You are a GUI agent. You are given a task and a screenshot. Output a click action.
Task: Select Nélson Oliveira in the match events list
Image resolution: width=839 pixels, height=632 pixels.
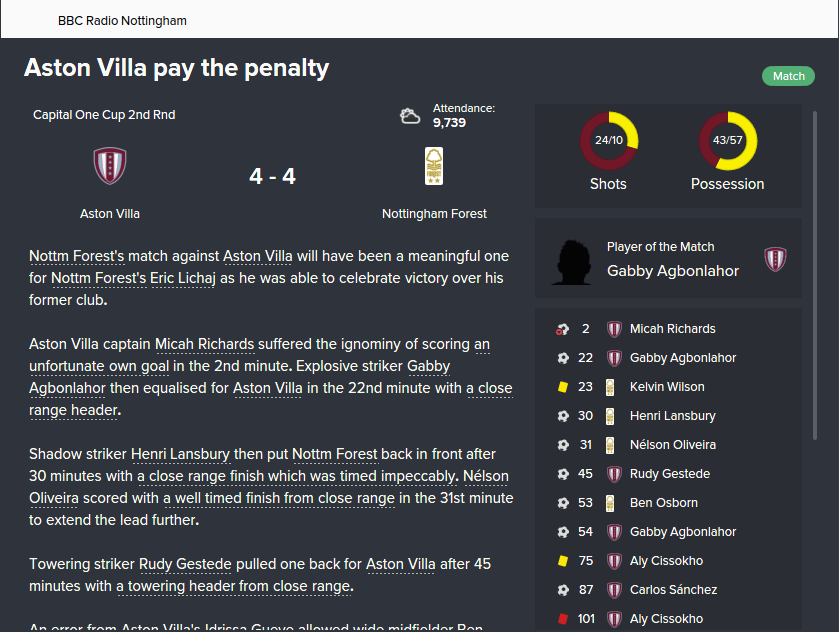[x=672, y=445]
